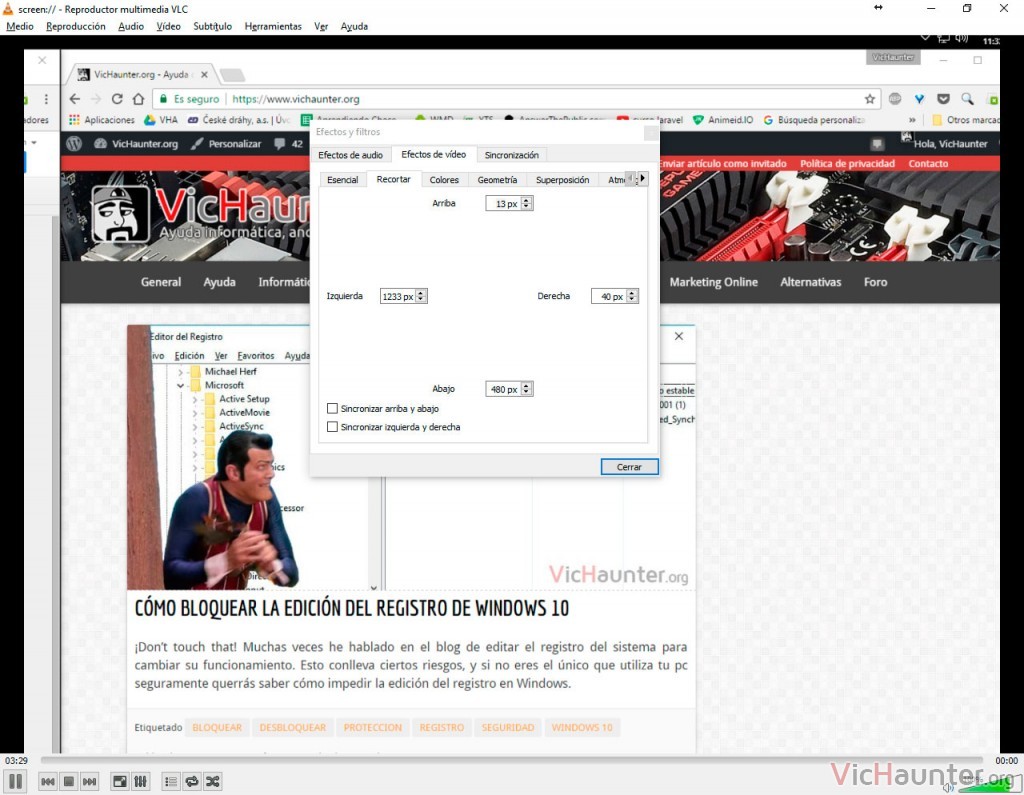The height and width of the screenshot is (795, 1024).
Task: Stop playback with the square button
Action: pyautogui.click(x=69, y=781)
